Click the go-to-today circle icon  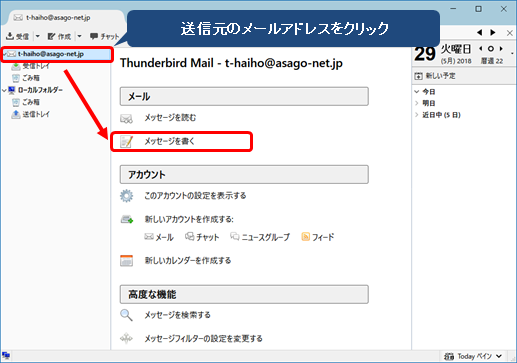pos(491,49)
